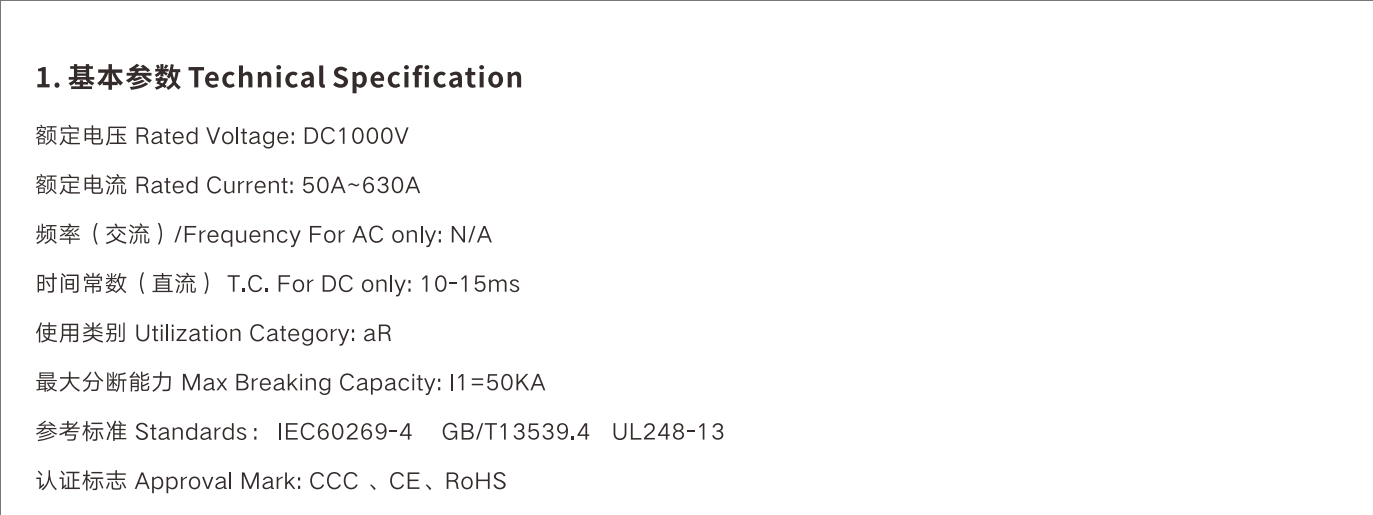Select the GB/T13539.4 standard text

tap(516, 432)
